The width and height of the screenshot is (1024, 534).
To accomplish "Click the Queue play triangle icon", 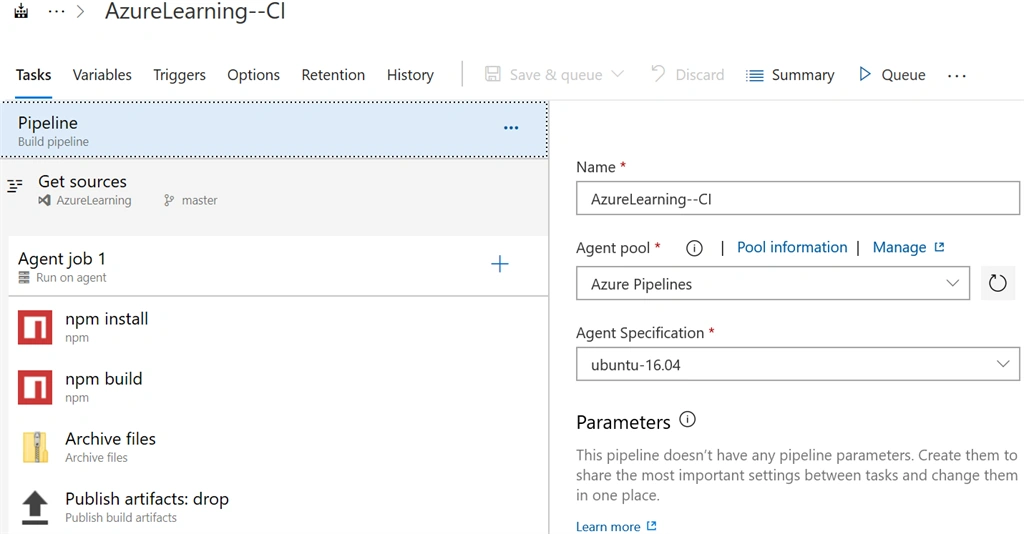I will pyautogui.click(x=865, y=74).
